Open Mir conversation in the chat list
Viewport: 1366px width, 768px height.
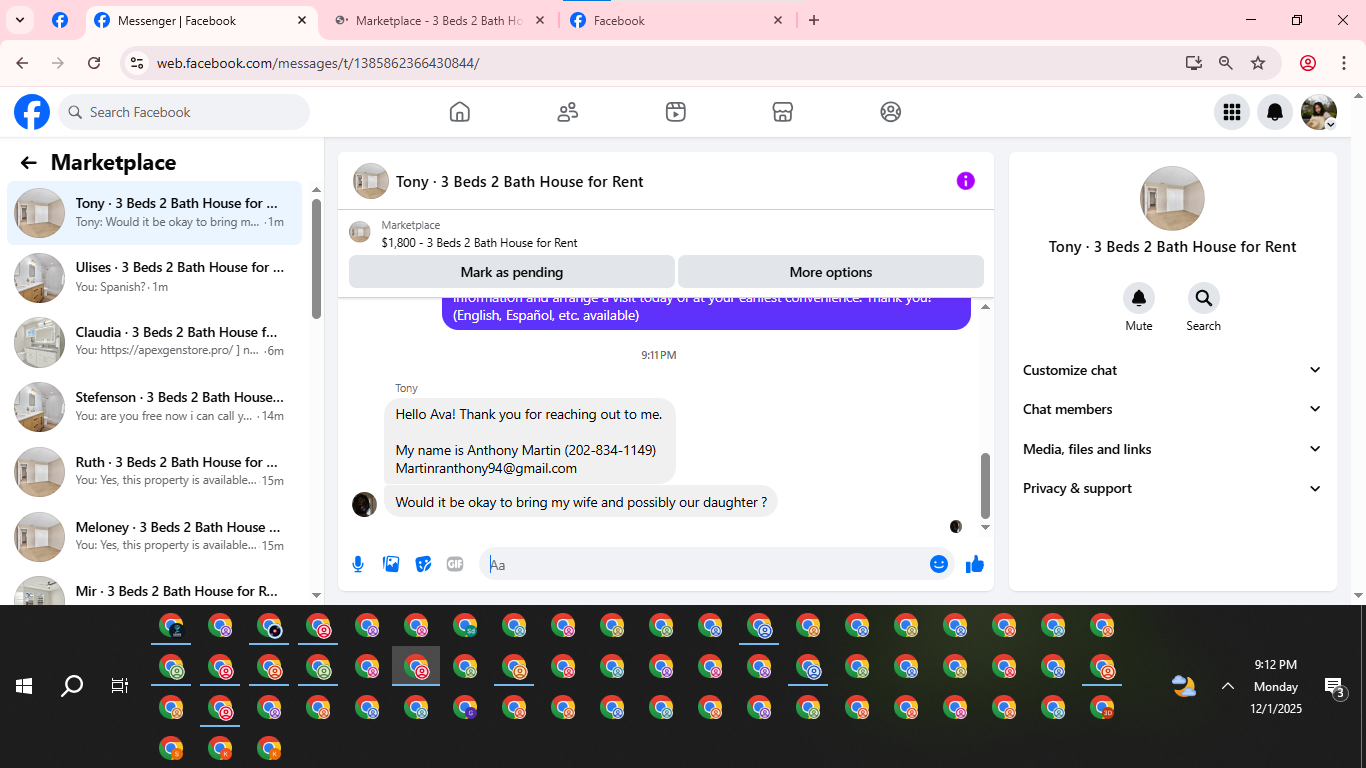(154, 588)
